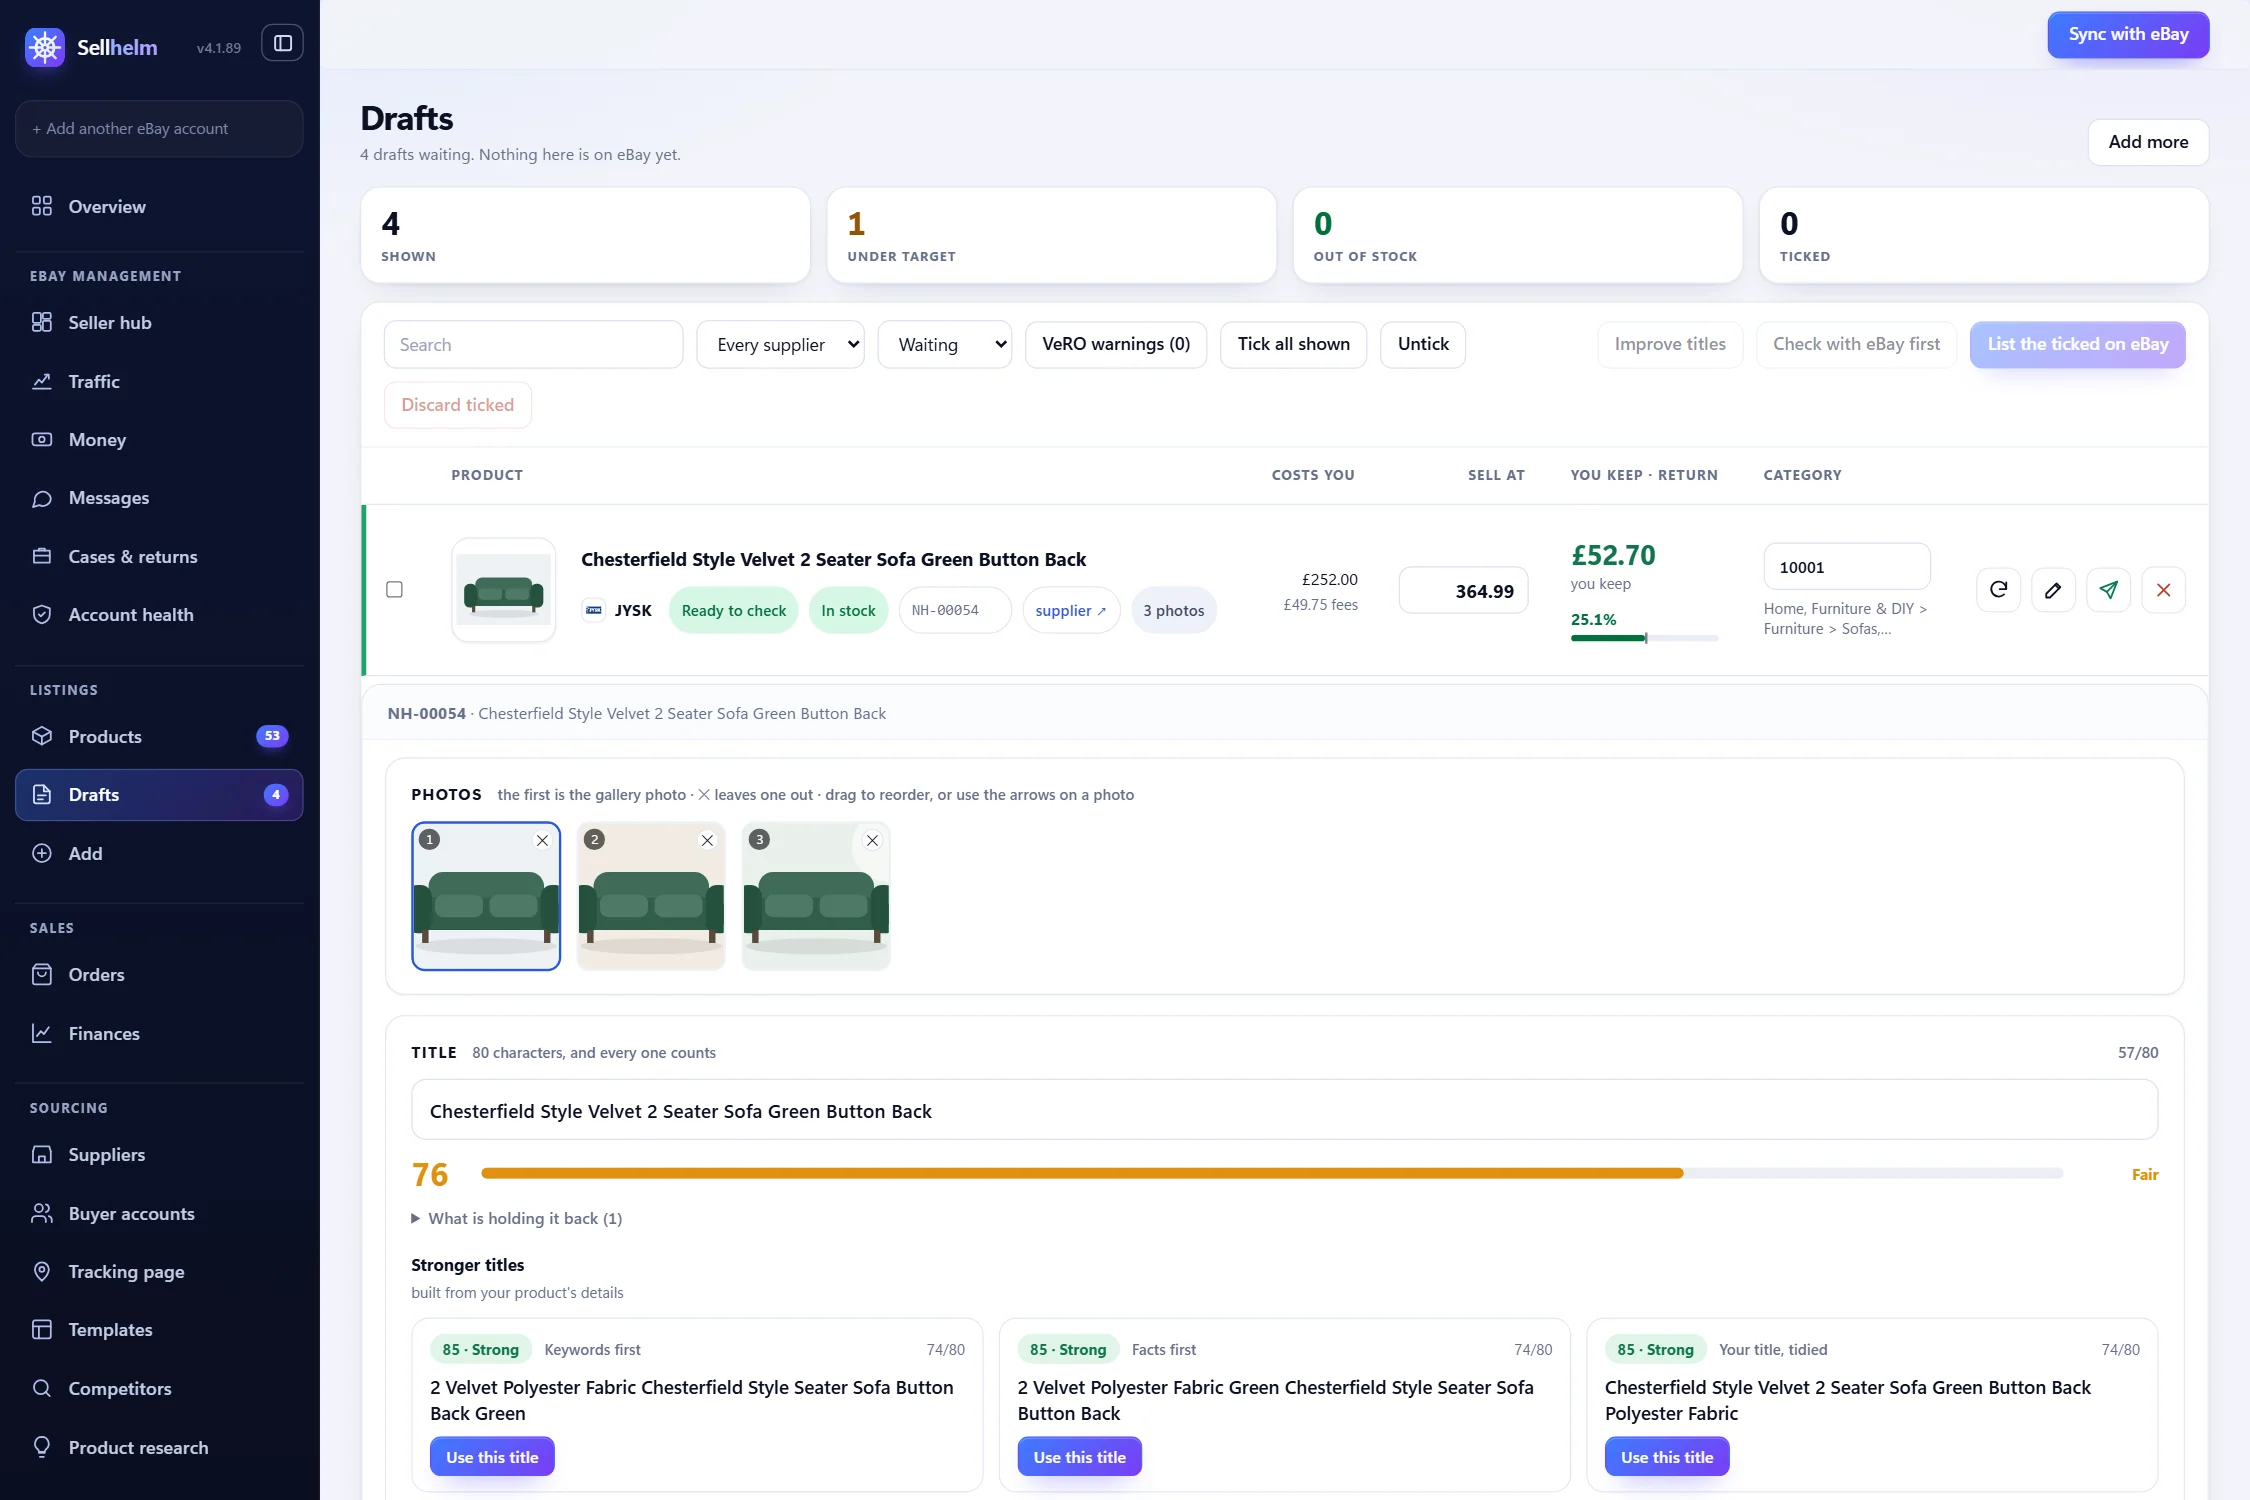
Task: Open the Waiting status dropdown
Action: (945, 345)
